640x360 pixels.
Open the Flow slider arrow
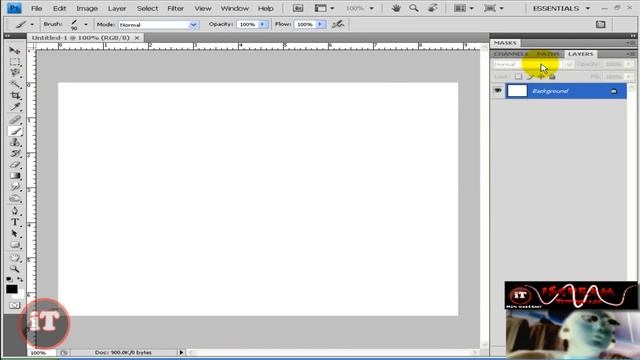320,24
